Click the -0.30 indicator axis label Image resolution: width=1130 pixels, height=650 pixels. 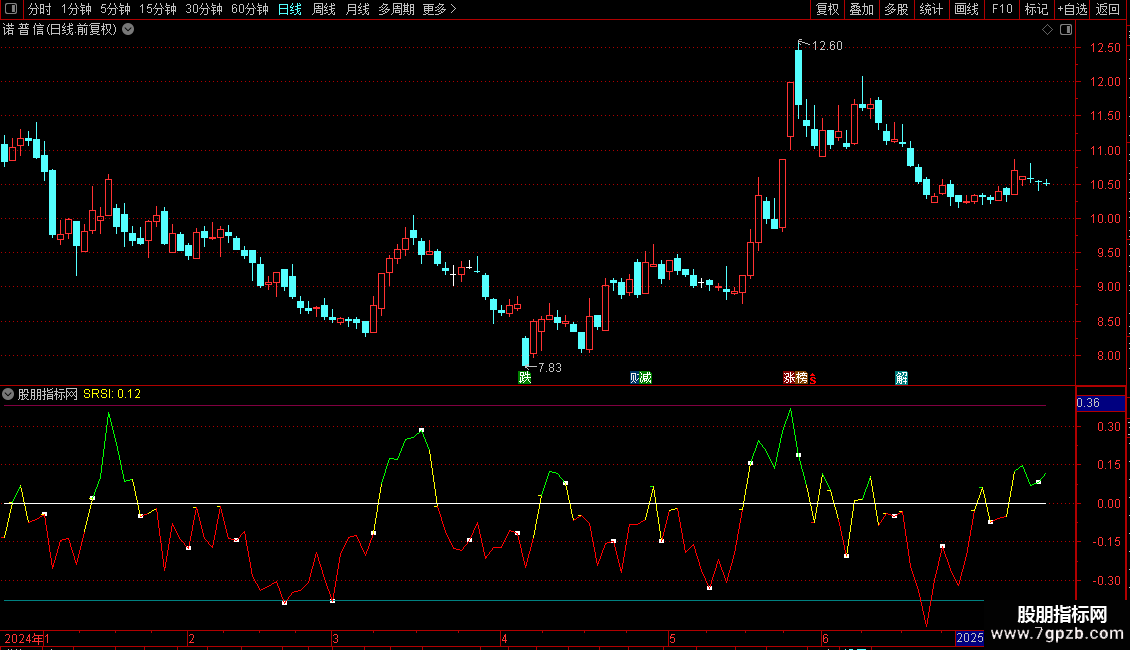coord(1106,580)
